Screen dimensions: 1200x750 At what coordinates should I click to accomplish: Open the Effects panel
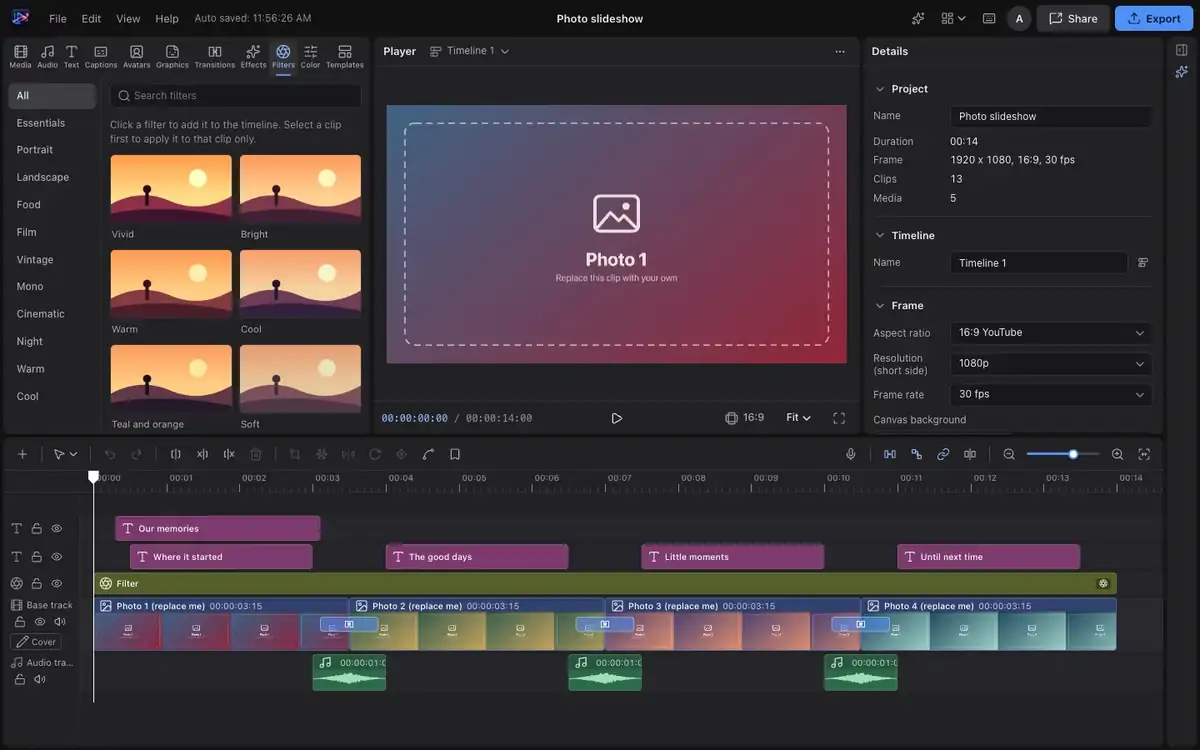pyautogui.click(x=253, y=57)
